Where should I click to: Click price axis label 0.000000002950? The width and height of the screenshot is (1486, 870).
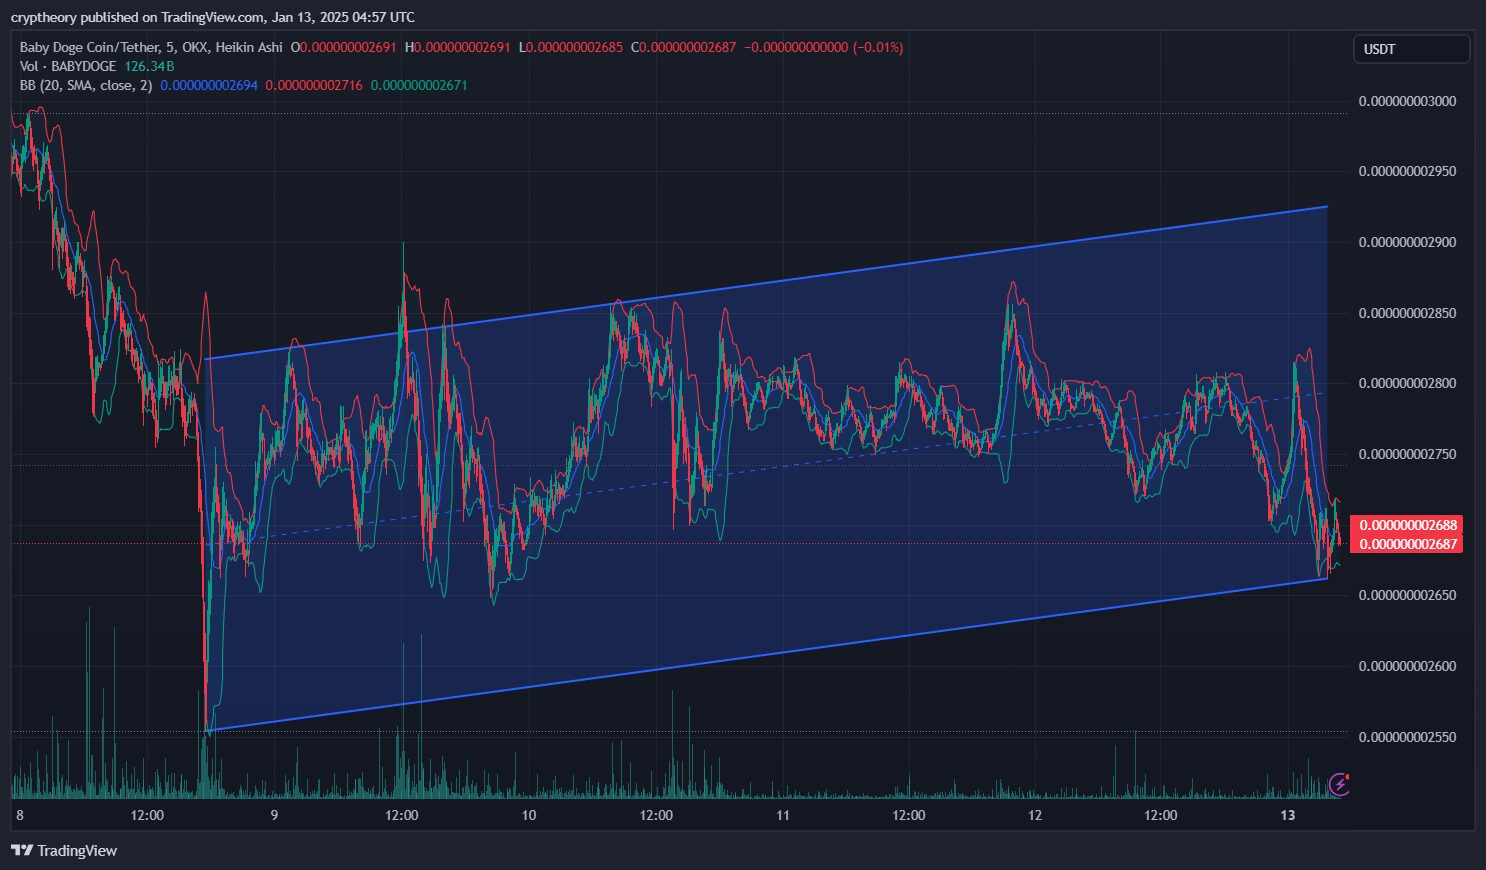[x=1407, y=171]
